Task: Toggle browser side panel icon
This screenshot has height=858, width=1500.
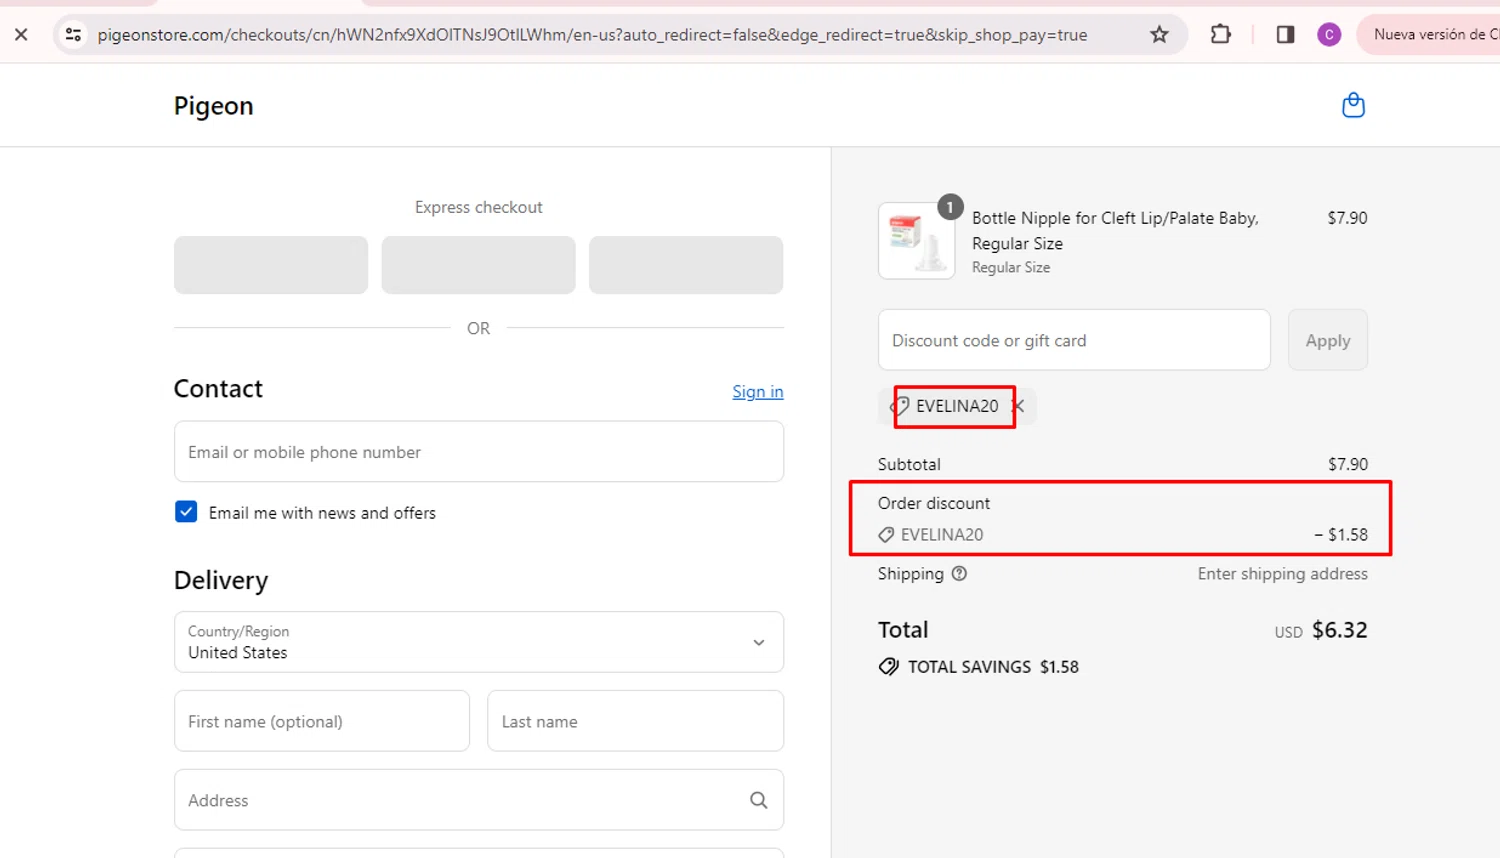Action: pos(1285,35)
